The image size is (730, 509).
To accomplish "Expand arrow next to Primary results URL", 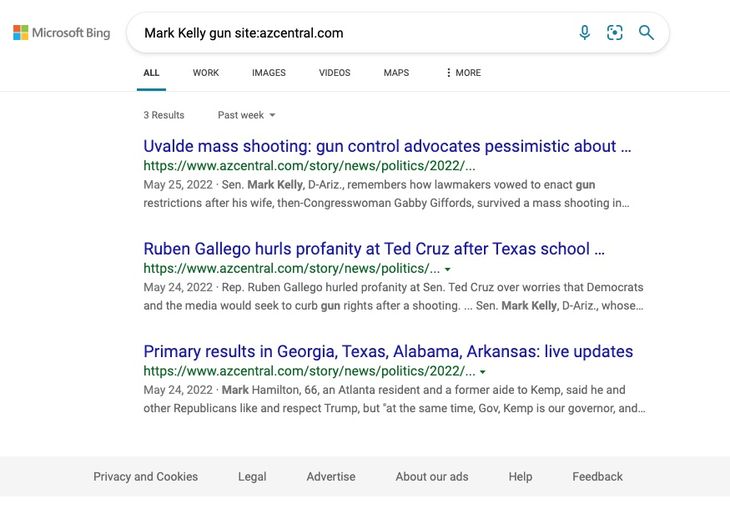I will point(484,372).
